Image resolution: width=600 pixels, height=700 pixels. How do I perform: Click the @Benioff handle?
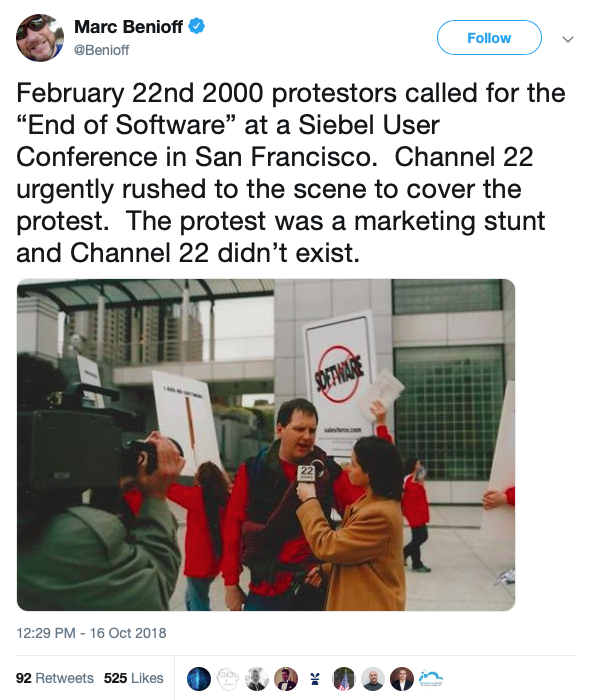pyautogui.click(x=102, y=49)
